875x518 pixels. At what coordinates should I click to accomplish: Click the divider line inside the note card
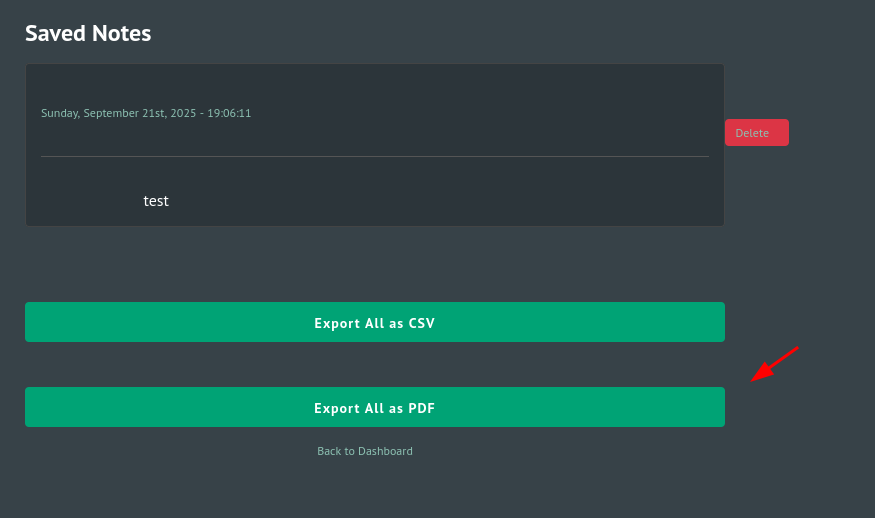pyautogui.click(x=374, y=156)
